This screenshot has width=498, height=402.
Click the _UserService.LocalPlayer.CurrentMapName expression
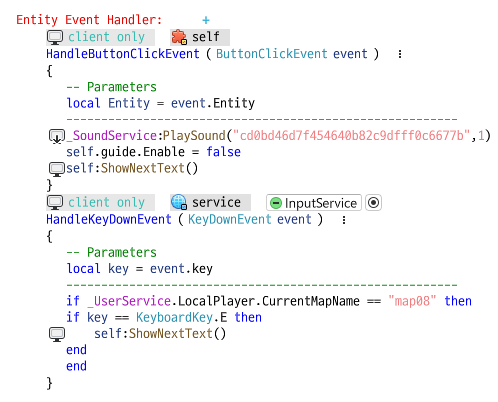(224, 301)
